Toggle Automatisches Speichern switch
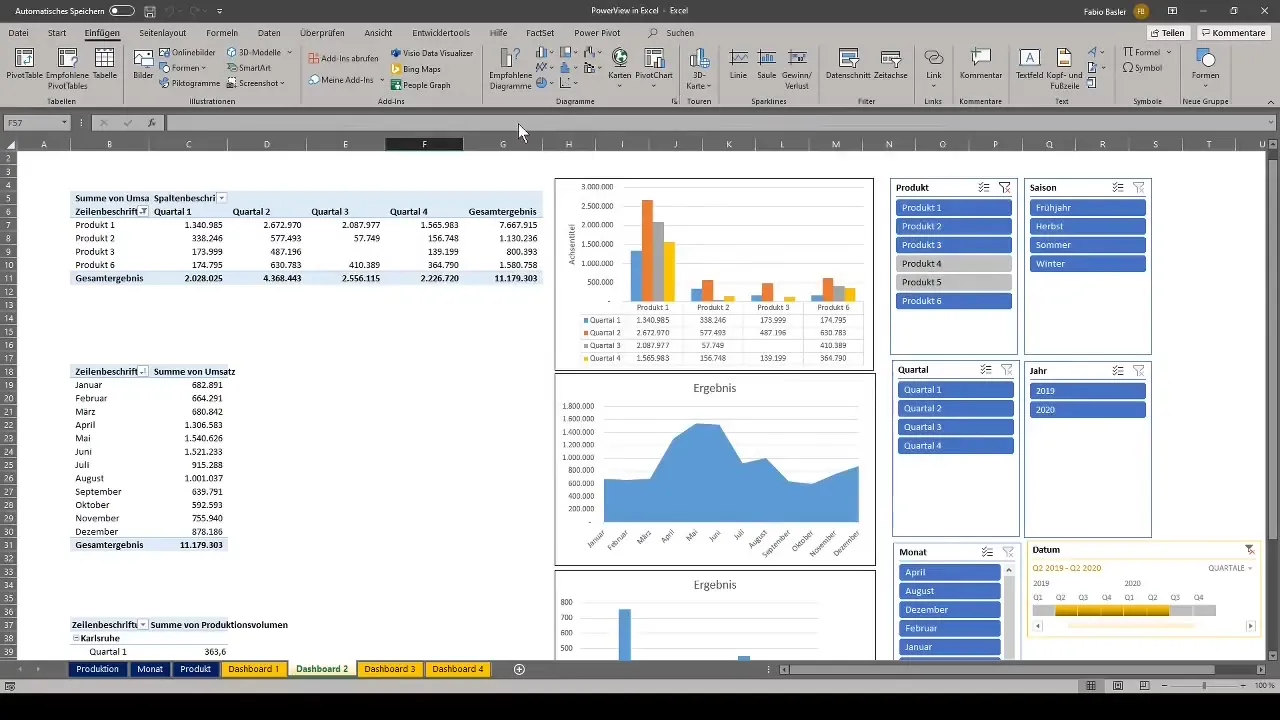 coord(122,10)
